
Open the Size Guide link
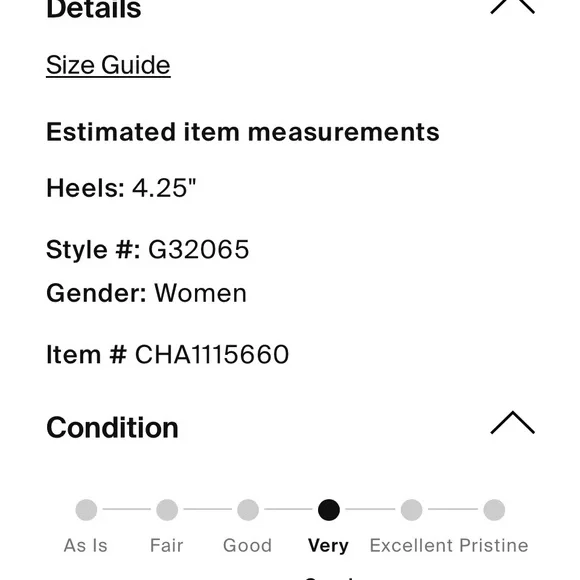[108, 65]
